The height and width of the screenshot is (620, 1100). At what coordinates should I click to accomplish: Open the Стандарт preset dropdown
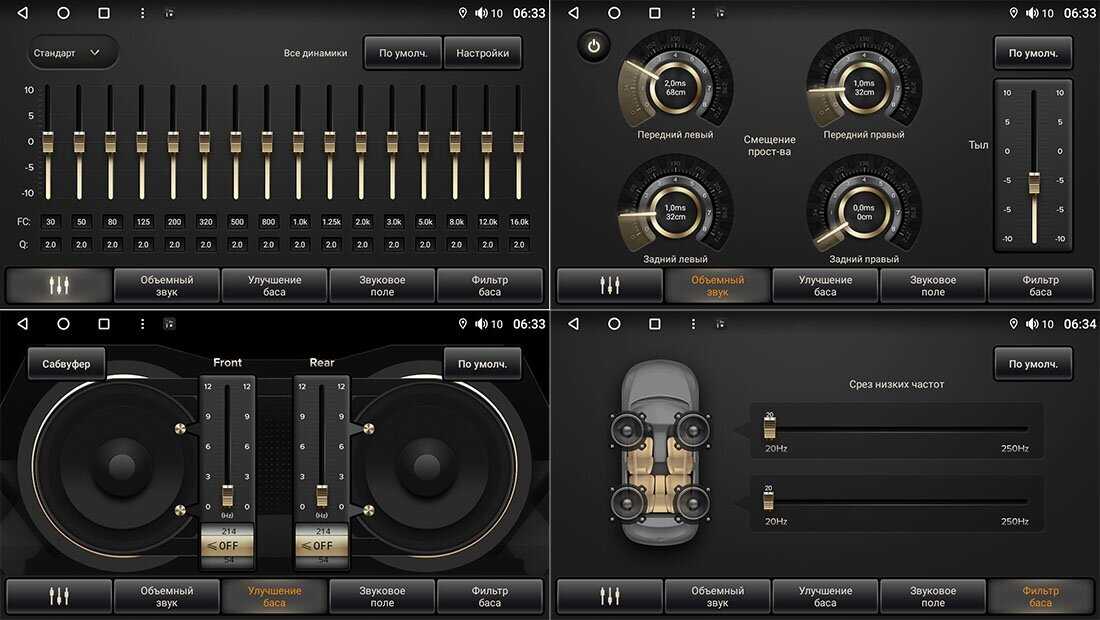coord(72,53)
